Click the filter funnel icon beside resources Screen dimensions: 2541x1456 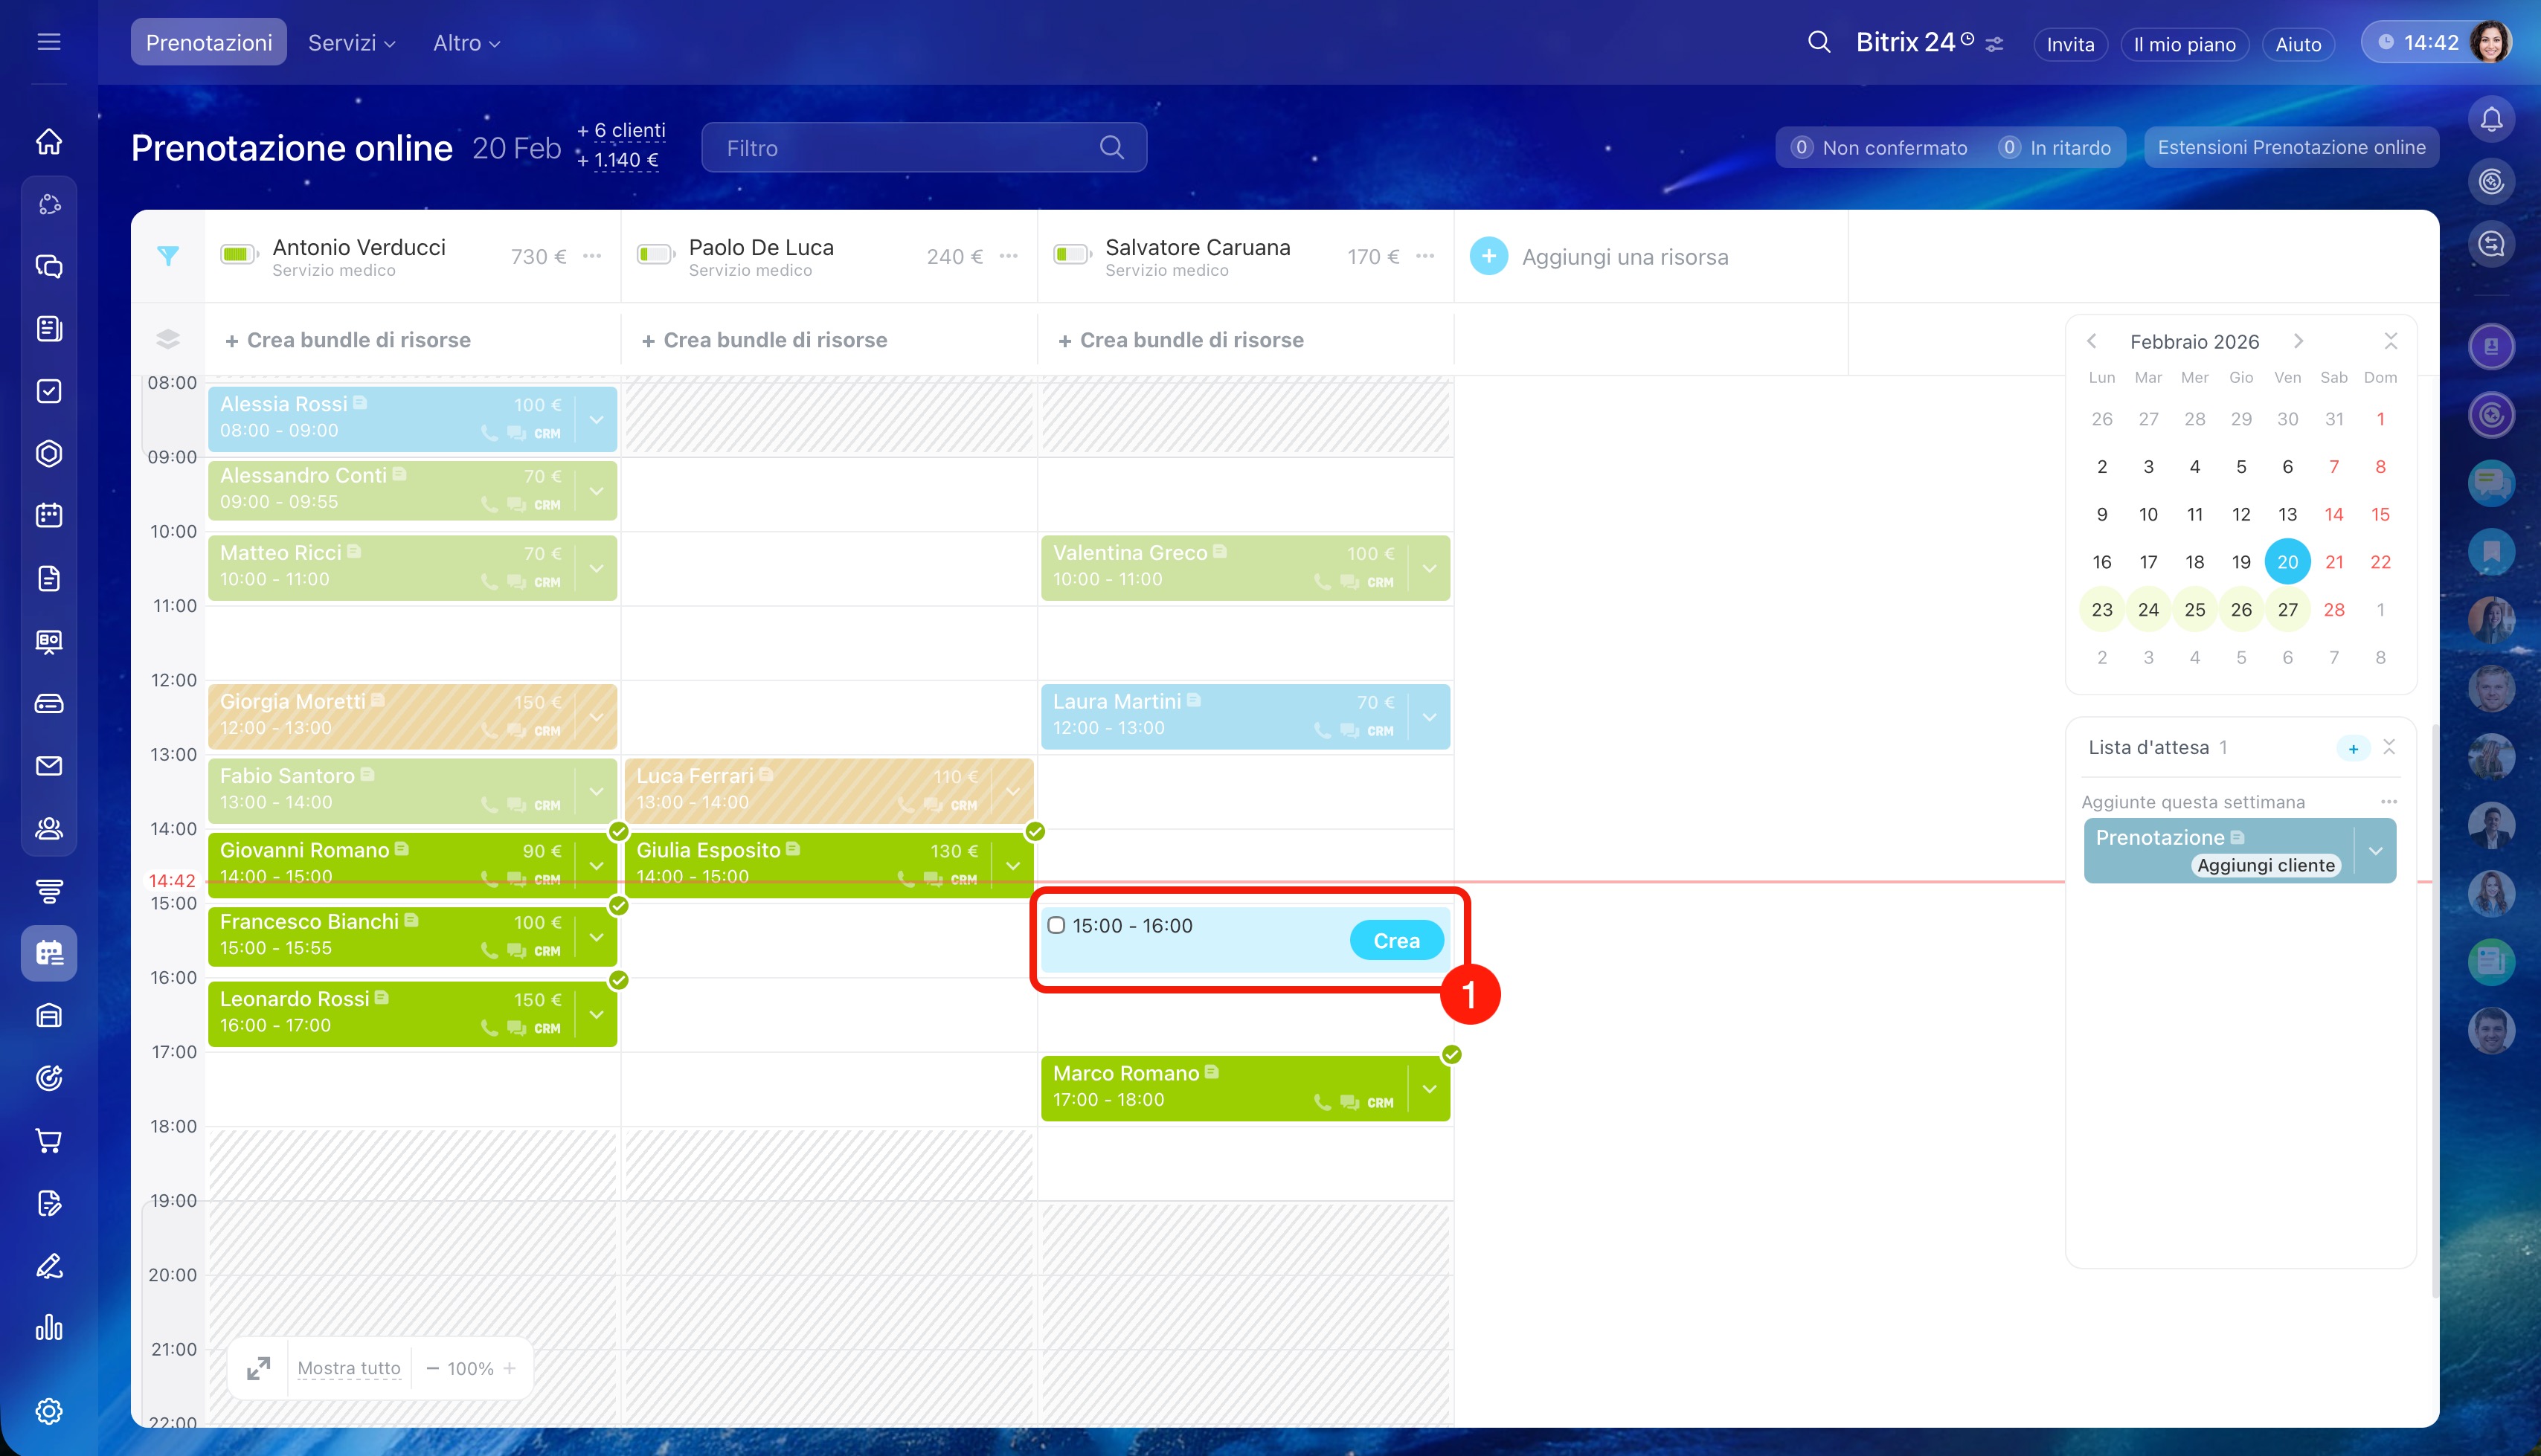(168, 256)
